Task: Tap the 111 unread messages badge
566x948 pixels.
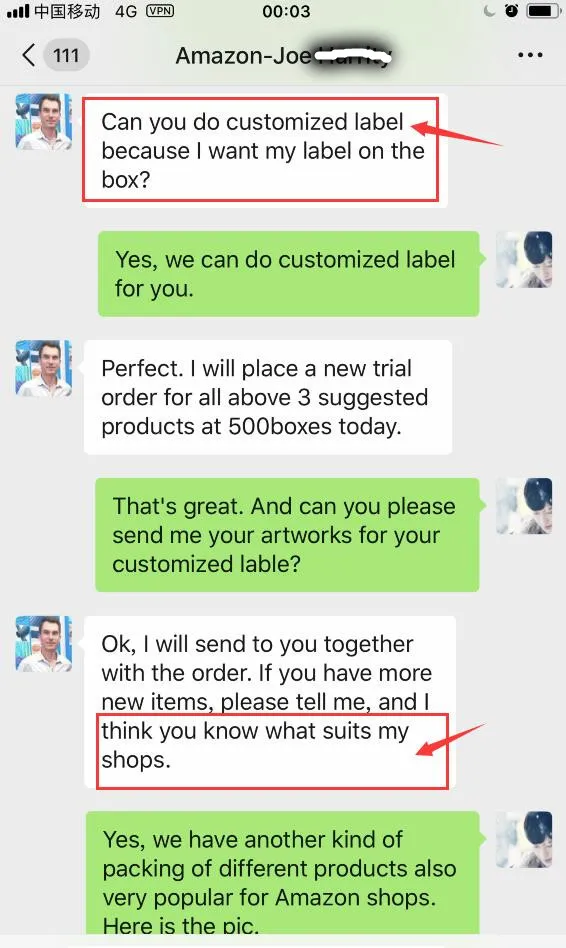Action: tap(66, 56)
